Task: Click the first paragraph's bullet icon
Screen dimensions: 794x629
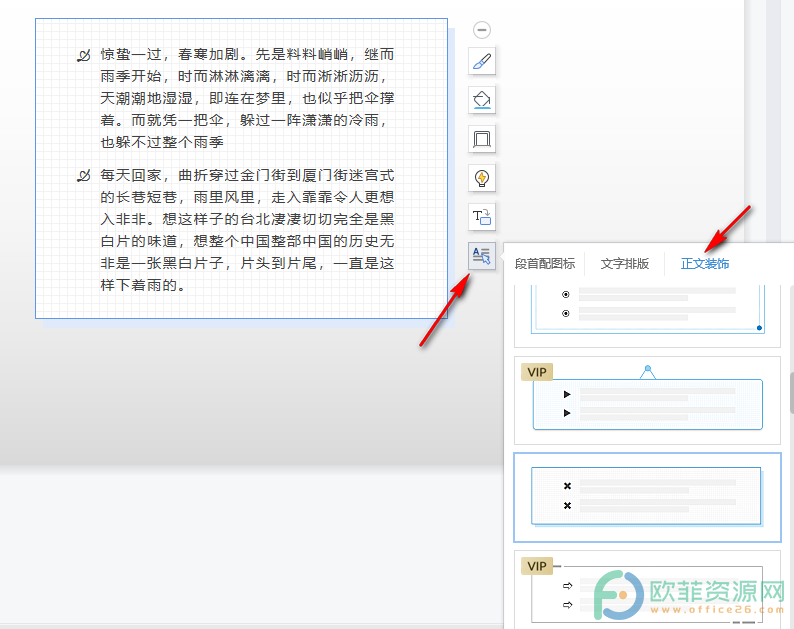Action: pyautogui.click(x=84, y=55)
